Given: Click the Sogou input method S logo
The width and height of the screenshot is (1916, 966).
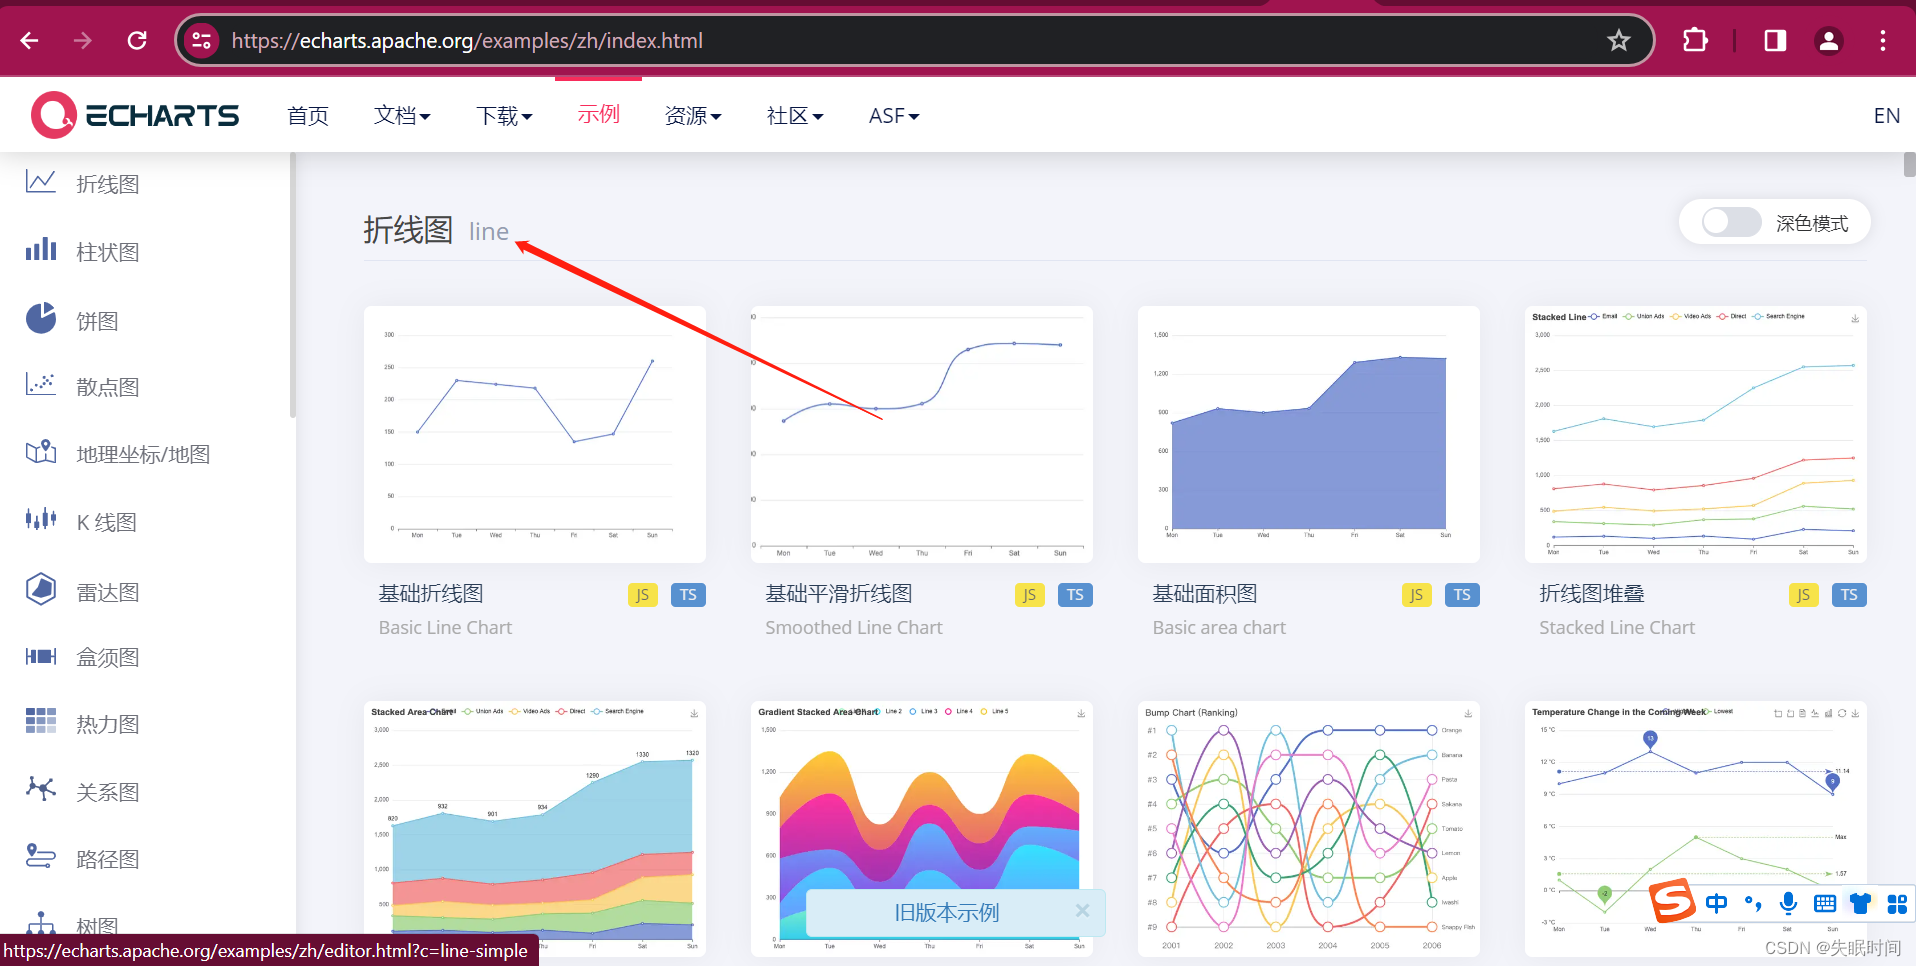Looking at the screenshot, I should point(1672,902).
